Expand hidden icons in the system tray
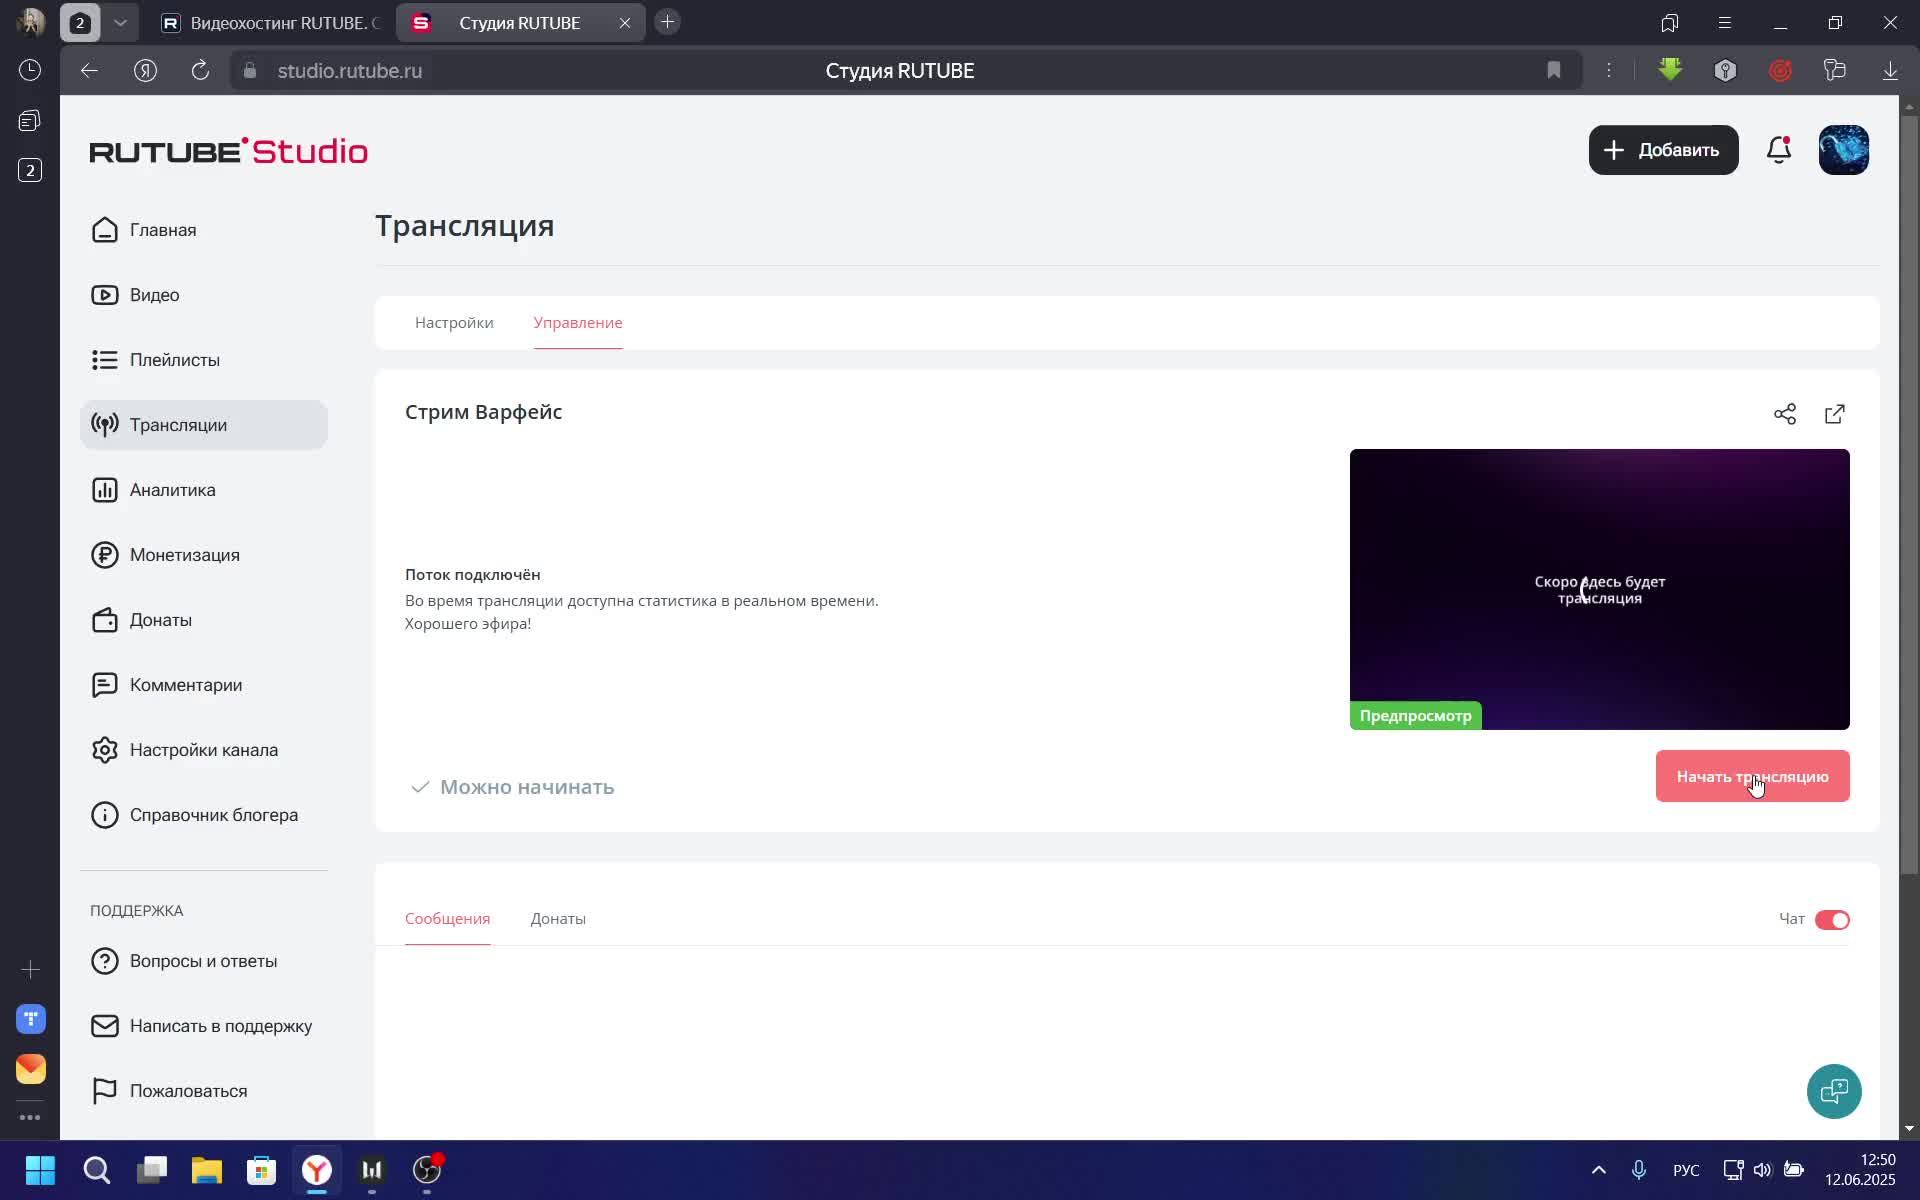This screenshot has width=1920, height=1200. coord(1597,1170)
